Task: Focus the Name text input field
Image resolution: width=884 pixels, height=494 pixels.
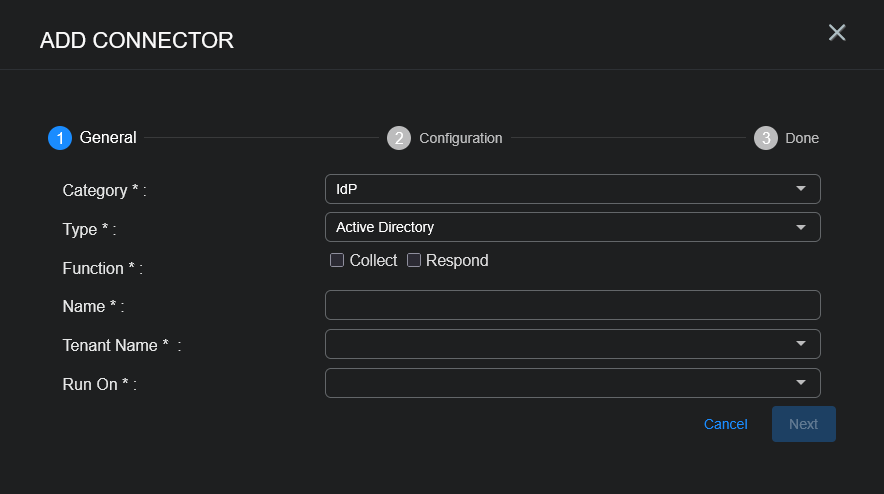Action: tap(572, 305)
